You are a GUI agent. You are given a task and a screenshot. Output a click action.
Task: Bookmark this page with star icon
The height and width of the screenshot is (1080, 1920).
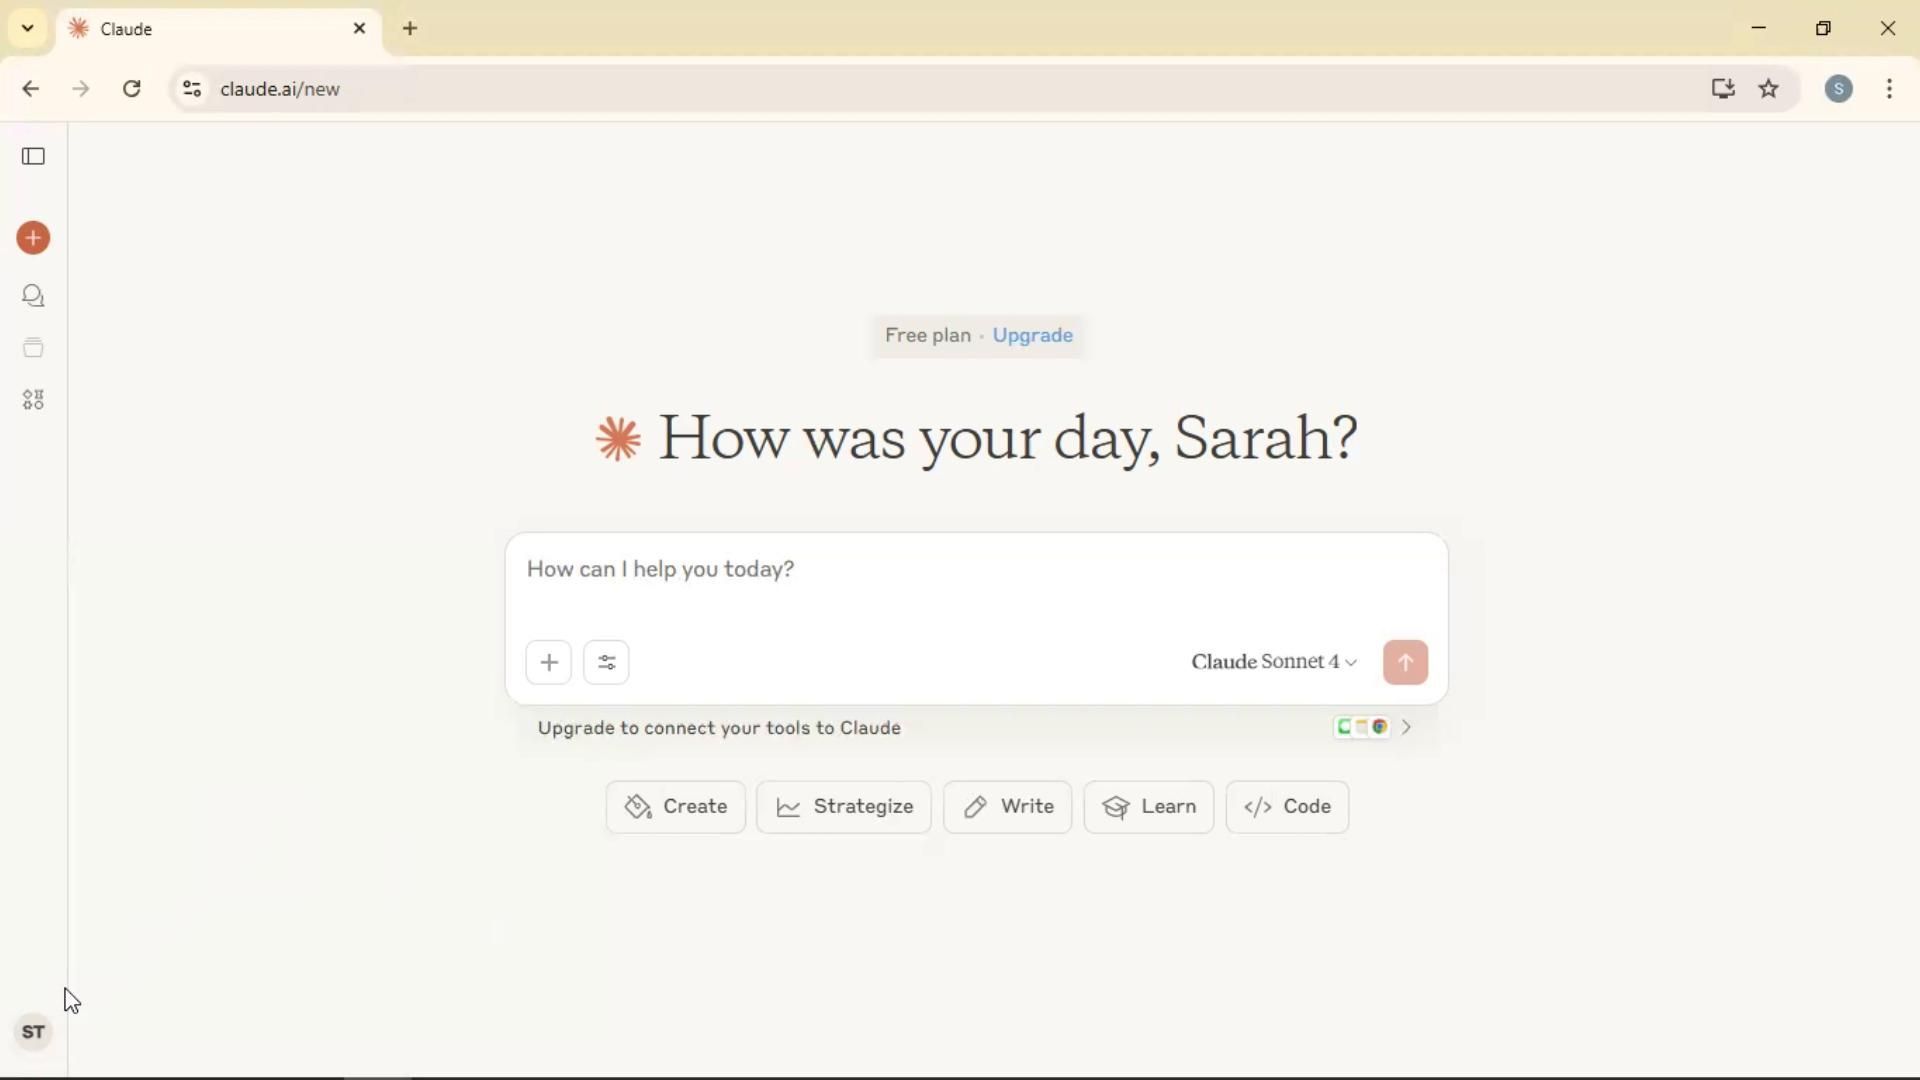1768,89
